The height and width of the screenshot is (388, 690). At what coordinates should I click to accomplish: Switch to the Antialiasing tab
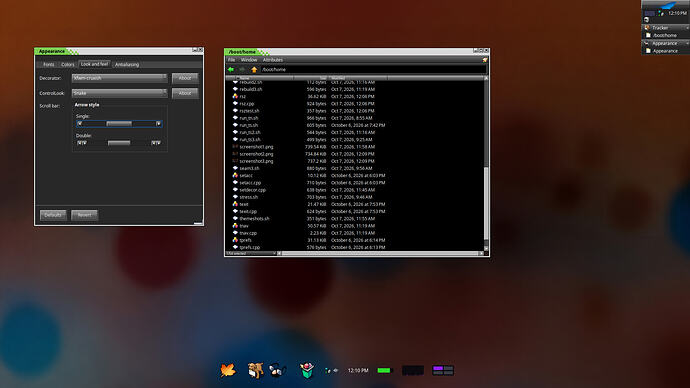[x=127, y=65]
